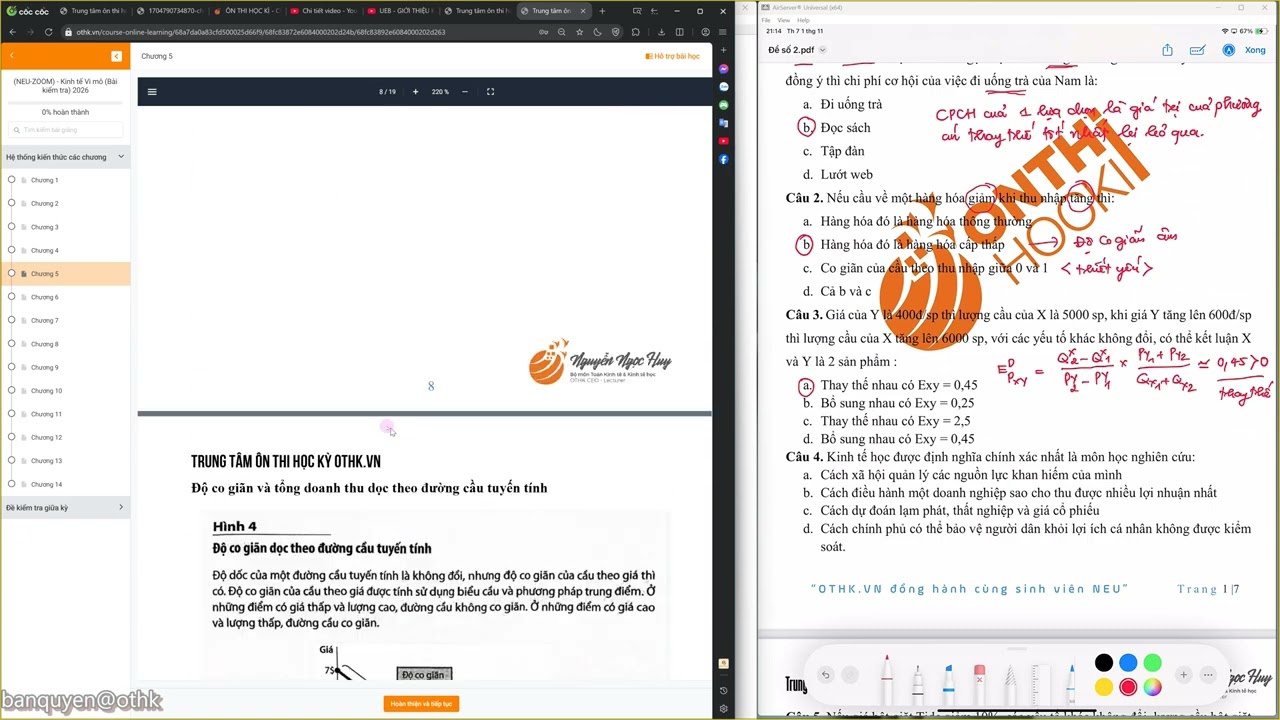
Task: Tap Xong to finish markup
Action: click(x=1255, y=50)
